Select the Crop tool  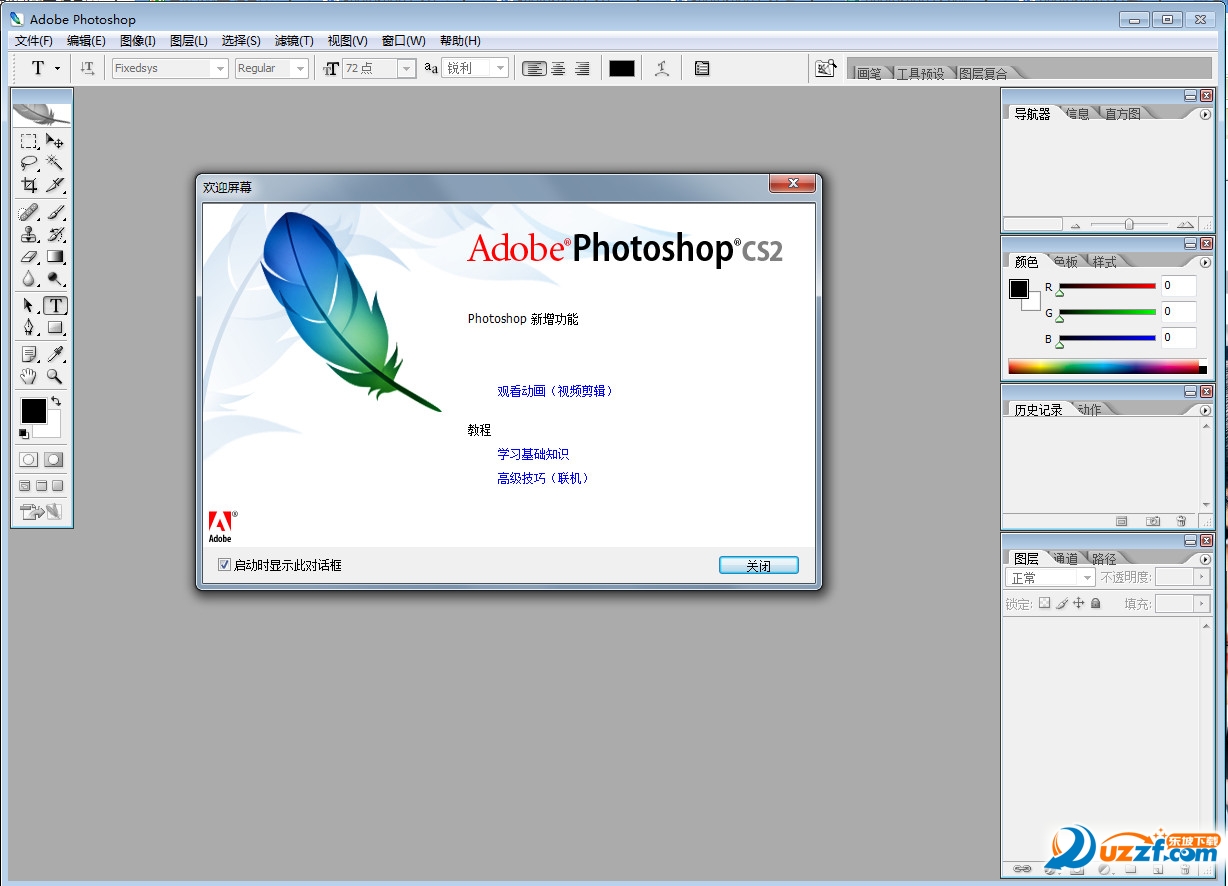coord(29,185)
